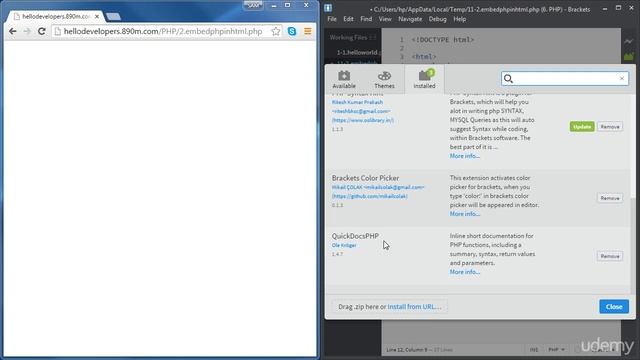The width and height of the screenshot is (640, 360).
Task: Maximize the Chrome window
Action: [288, 5]
